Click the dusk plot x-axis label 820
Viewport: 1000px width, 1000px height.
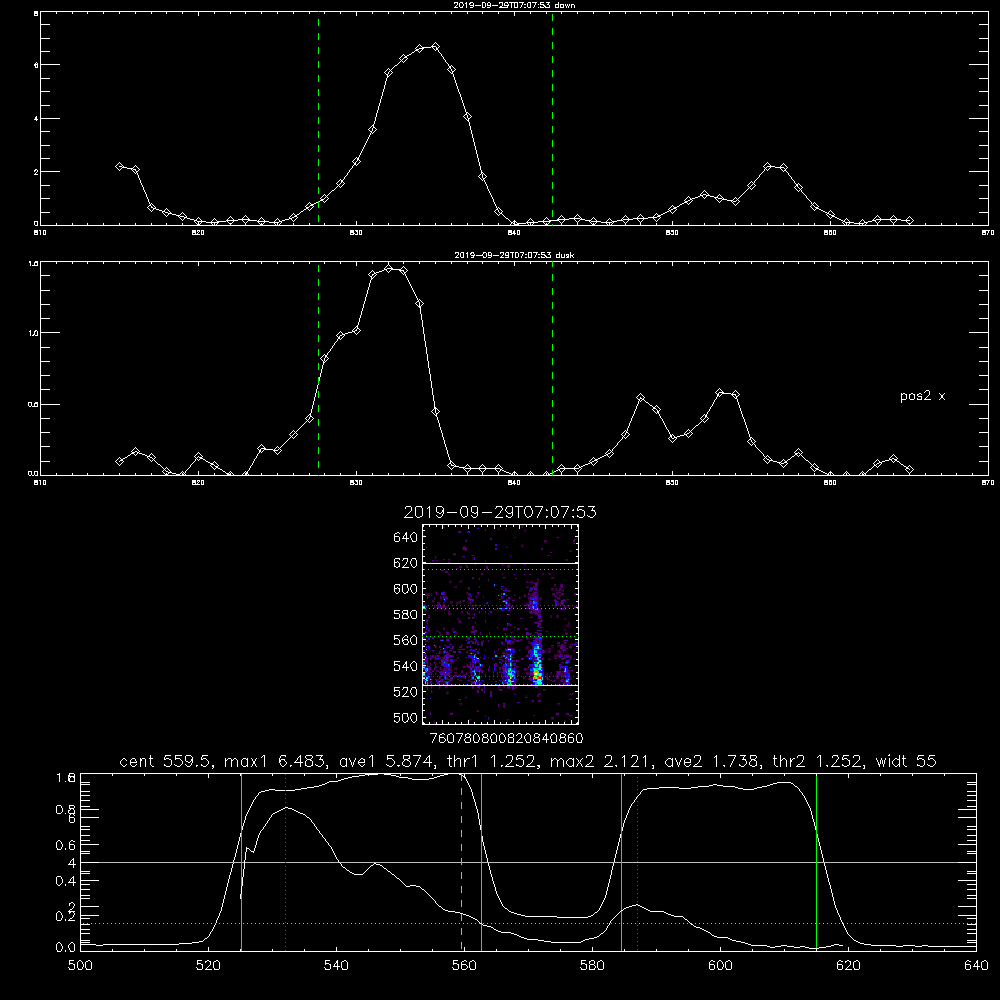(198, 483)
